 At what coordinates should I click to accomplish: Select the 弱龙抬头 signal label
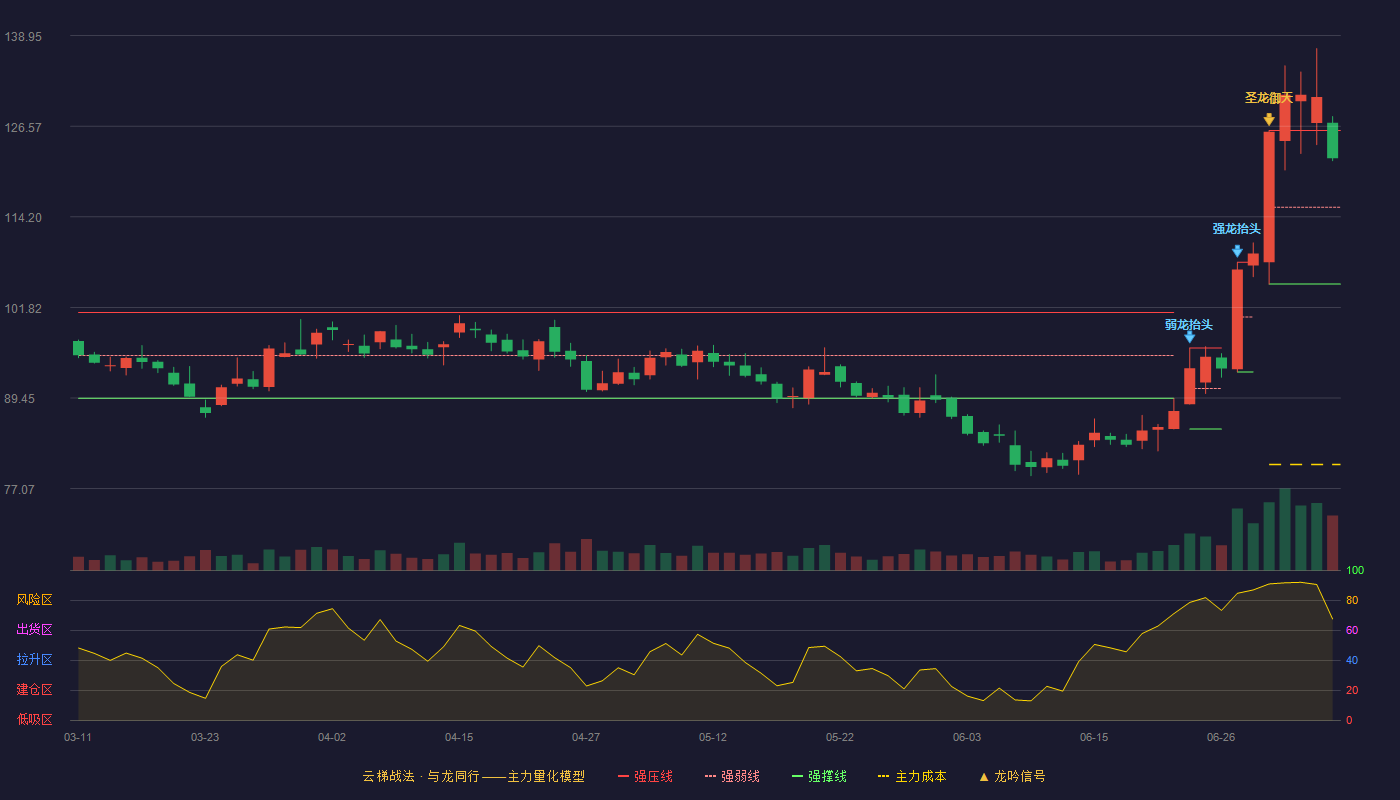[x=1189, y=325]
